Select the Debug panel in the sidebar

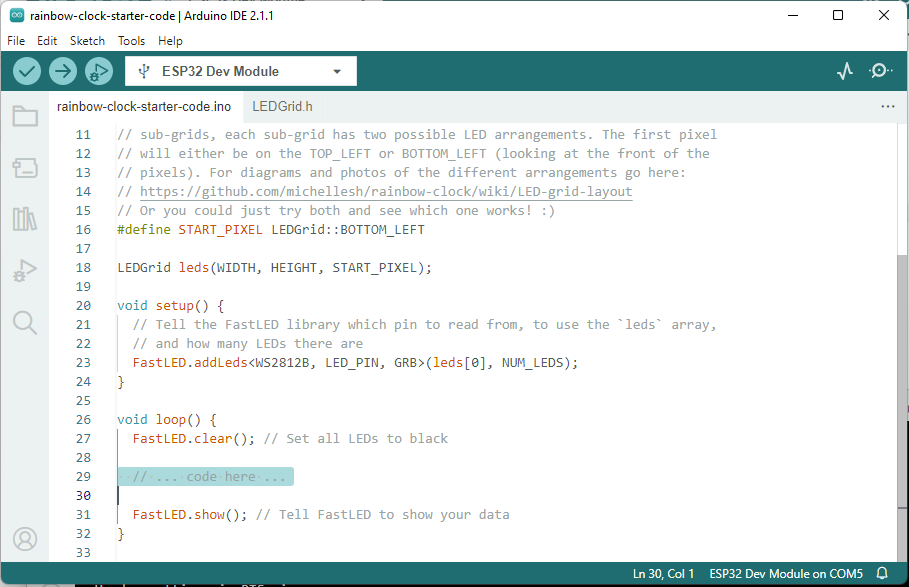click(x=25, y=270)
